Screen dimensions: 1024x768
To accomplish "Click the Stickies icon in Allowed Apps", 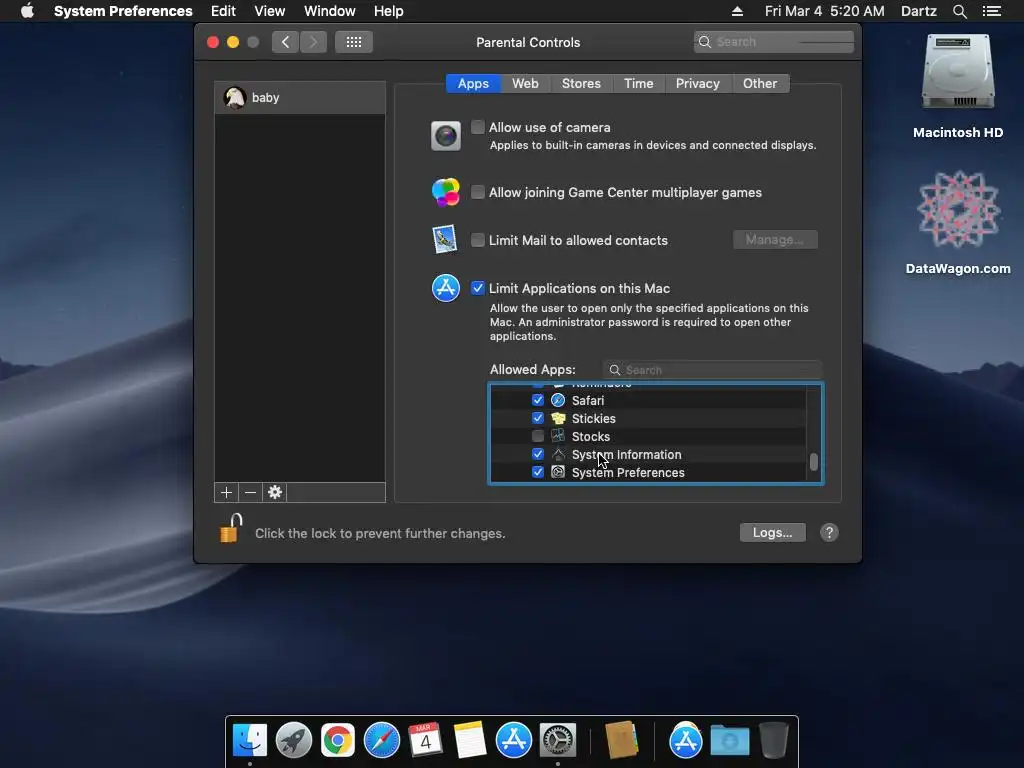I will click(558, 419).
